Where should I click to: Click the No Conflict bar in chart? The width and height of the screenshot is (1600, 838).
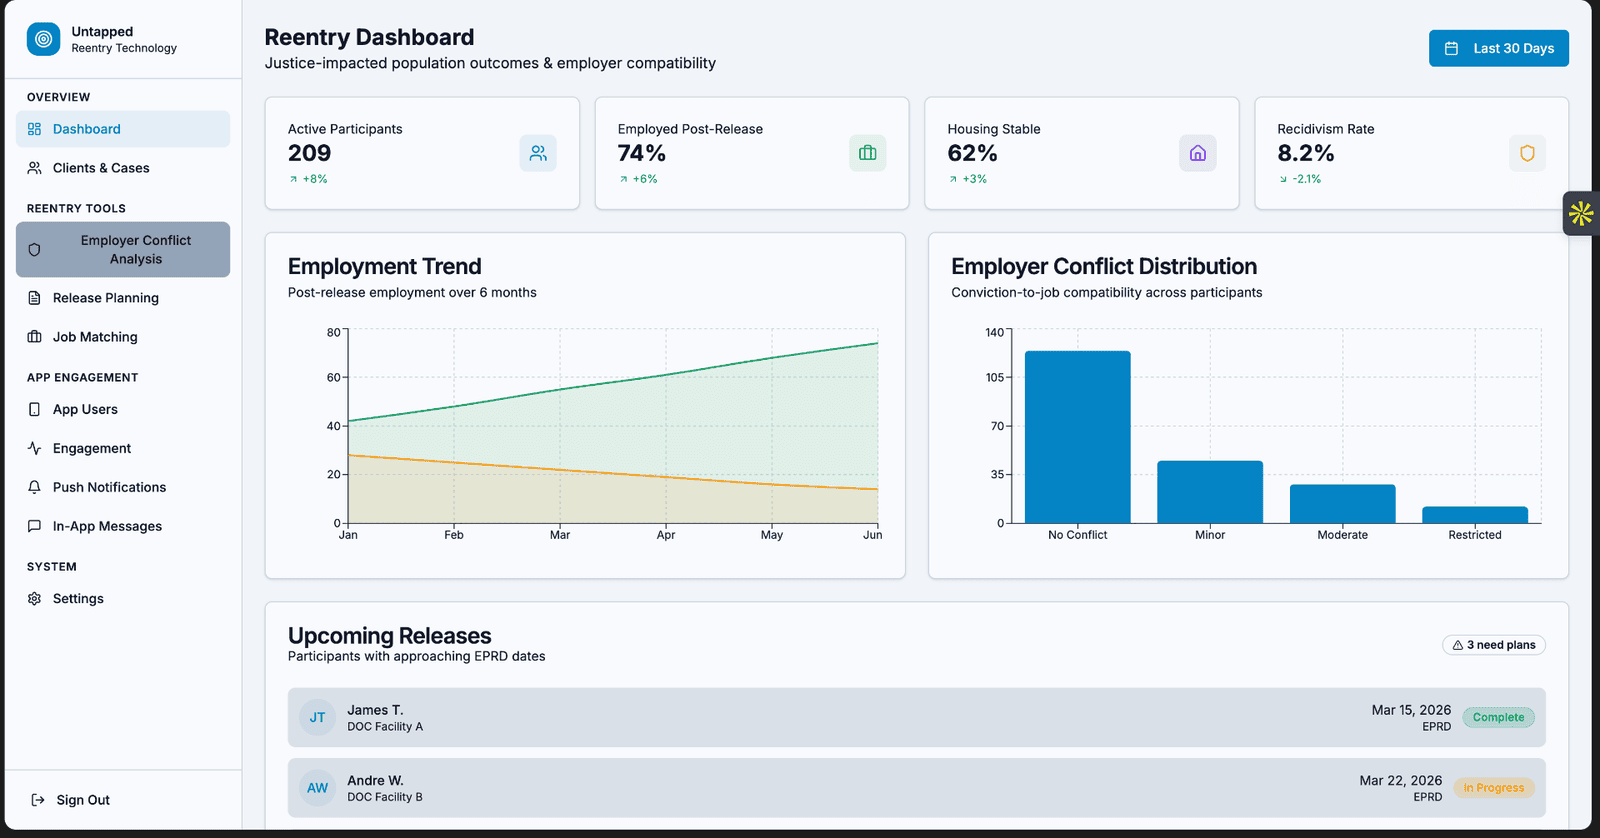pos(1078,437)
